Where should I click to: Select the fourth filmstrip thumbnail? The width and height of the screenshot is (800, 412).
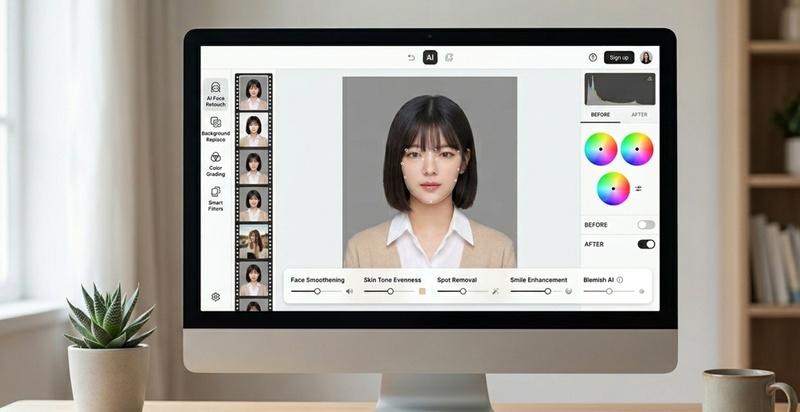click(x=254, y=204)
